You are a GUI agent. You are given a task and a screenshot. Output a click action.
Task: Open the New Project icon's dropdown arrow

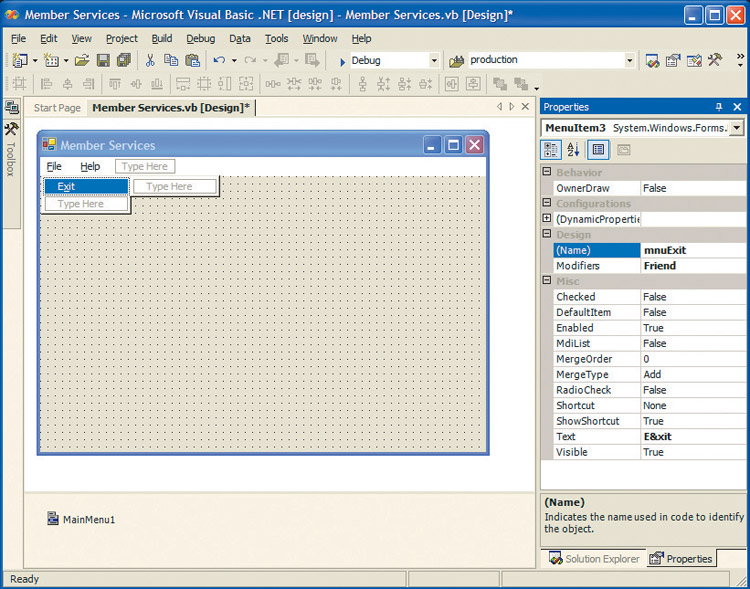click(35, 61)
